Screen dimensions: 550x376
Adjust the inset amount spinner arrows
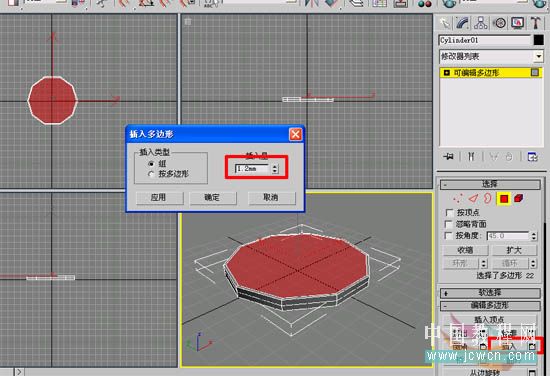(275, 169)
